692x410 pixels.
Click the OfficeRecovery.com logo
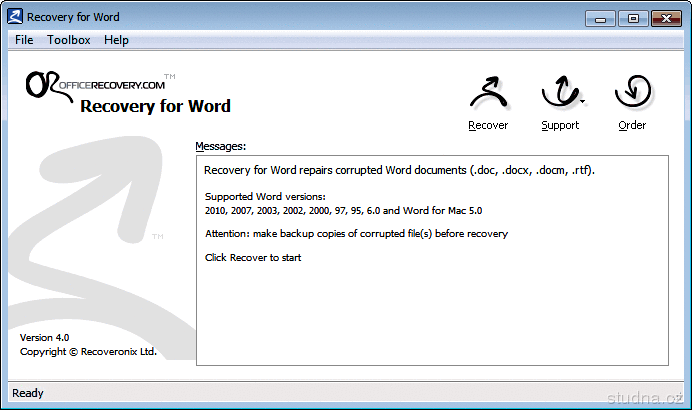[95, 84]
